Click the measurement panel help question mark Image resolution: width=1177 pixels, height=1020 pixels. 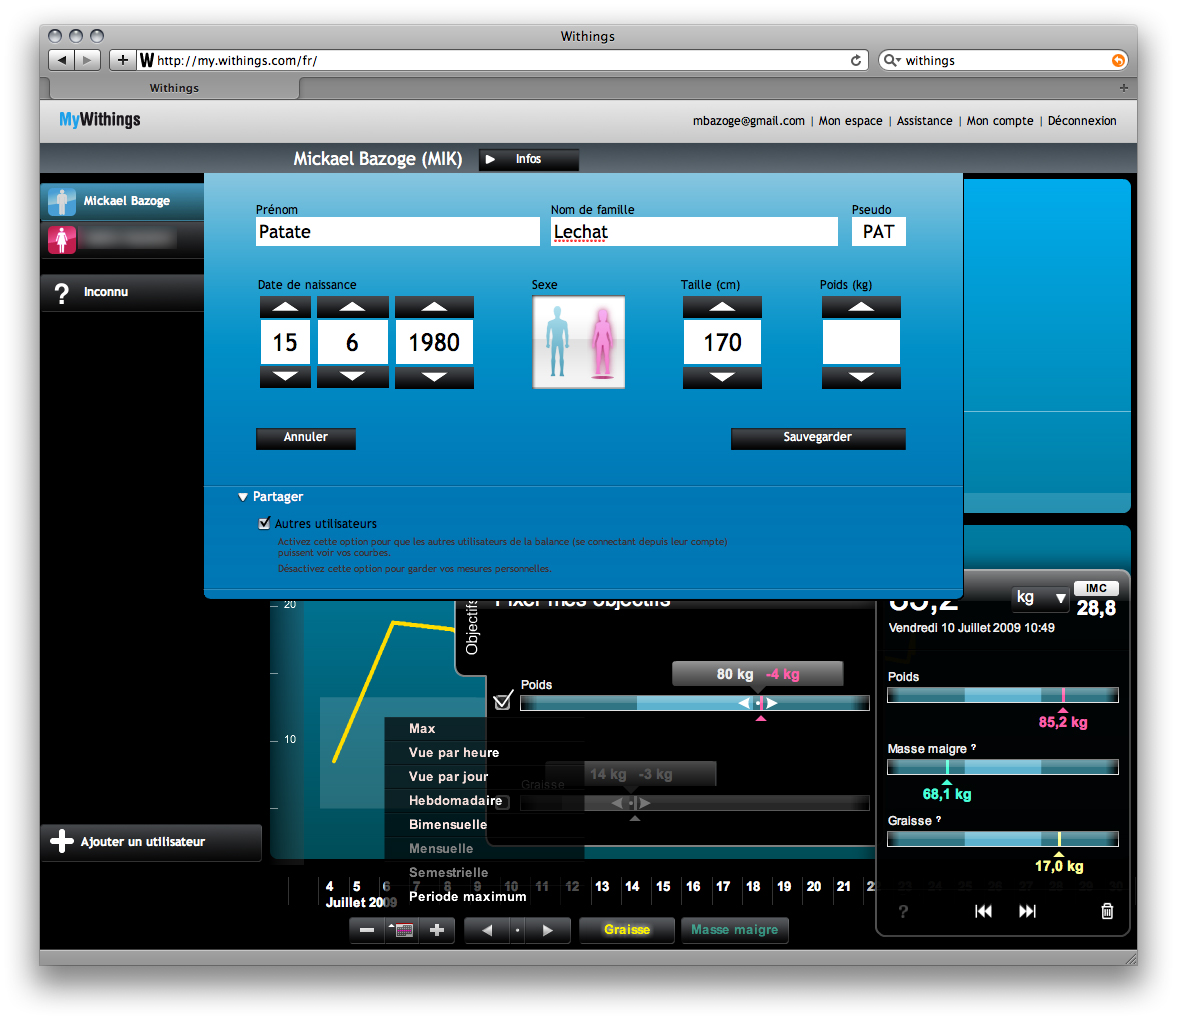[903, 911]
